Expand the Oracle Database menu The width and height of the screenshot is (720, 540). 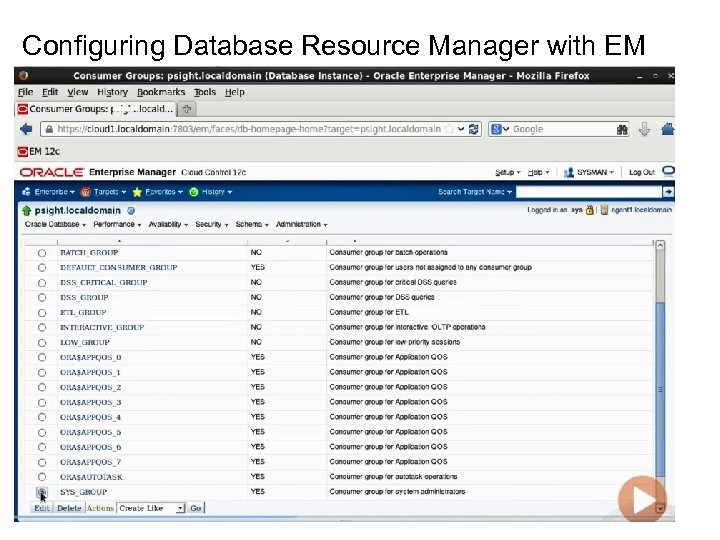[55, 225]
